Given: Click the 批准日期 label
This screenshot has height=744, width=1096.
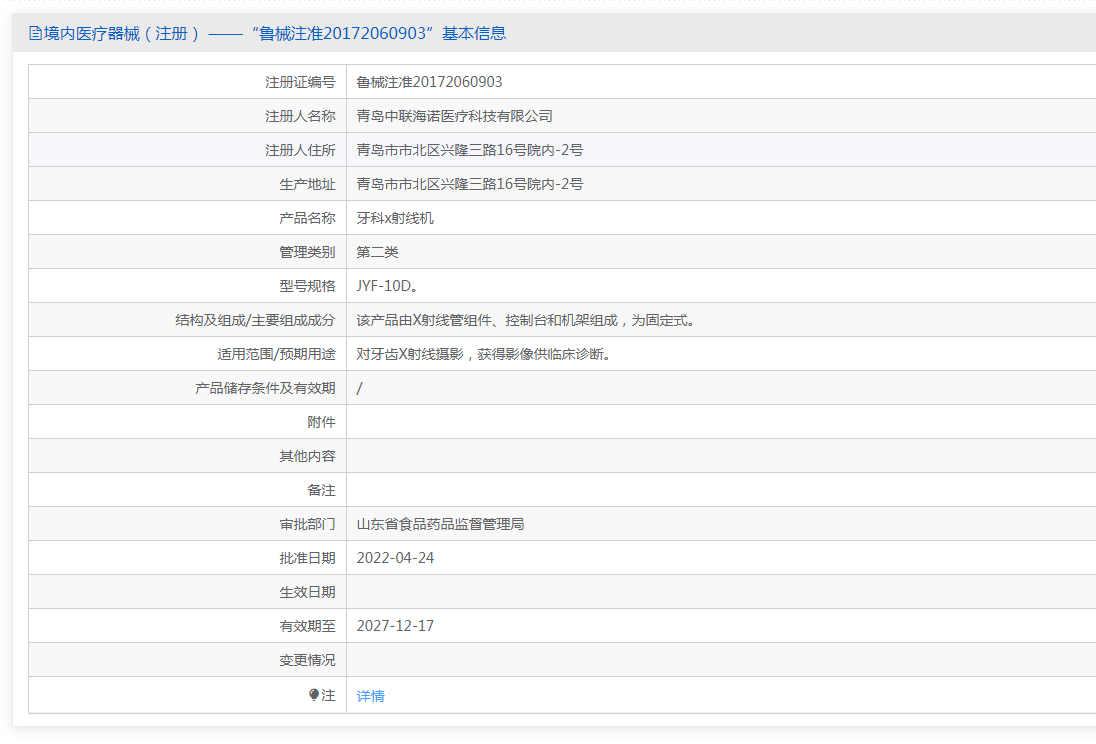Looking at the screenshot, I should [308, 558].
